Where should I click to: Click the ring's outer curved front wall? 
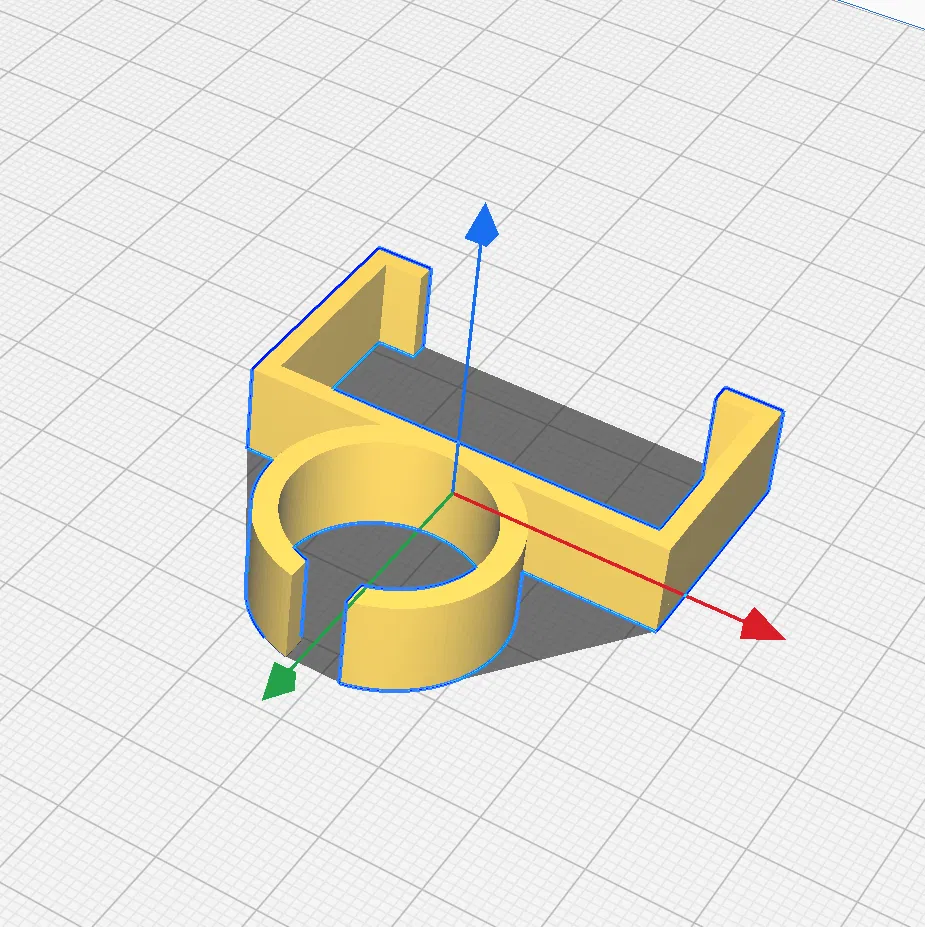coord(431,644)
